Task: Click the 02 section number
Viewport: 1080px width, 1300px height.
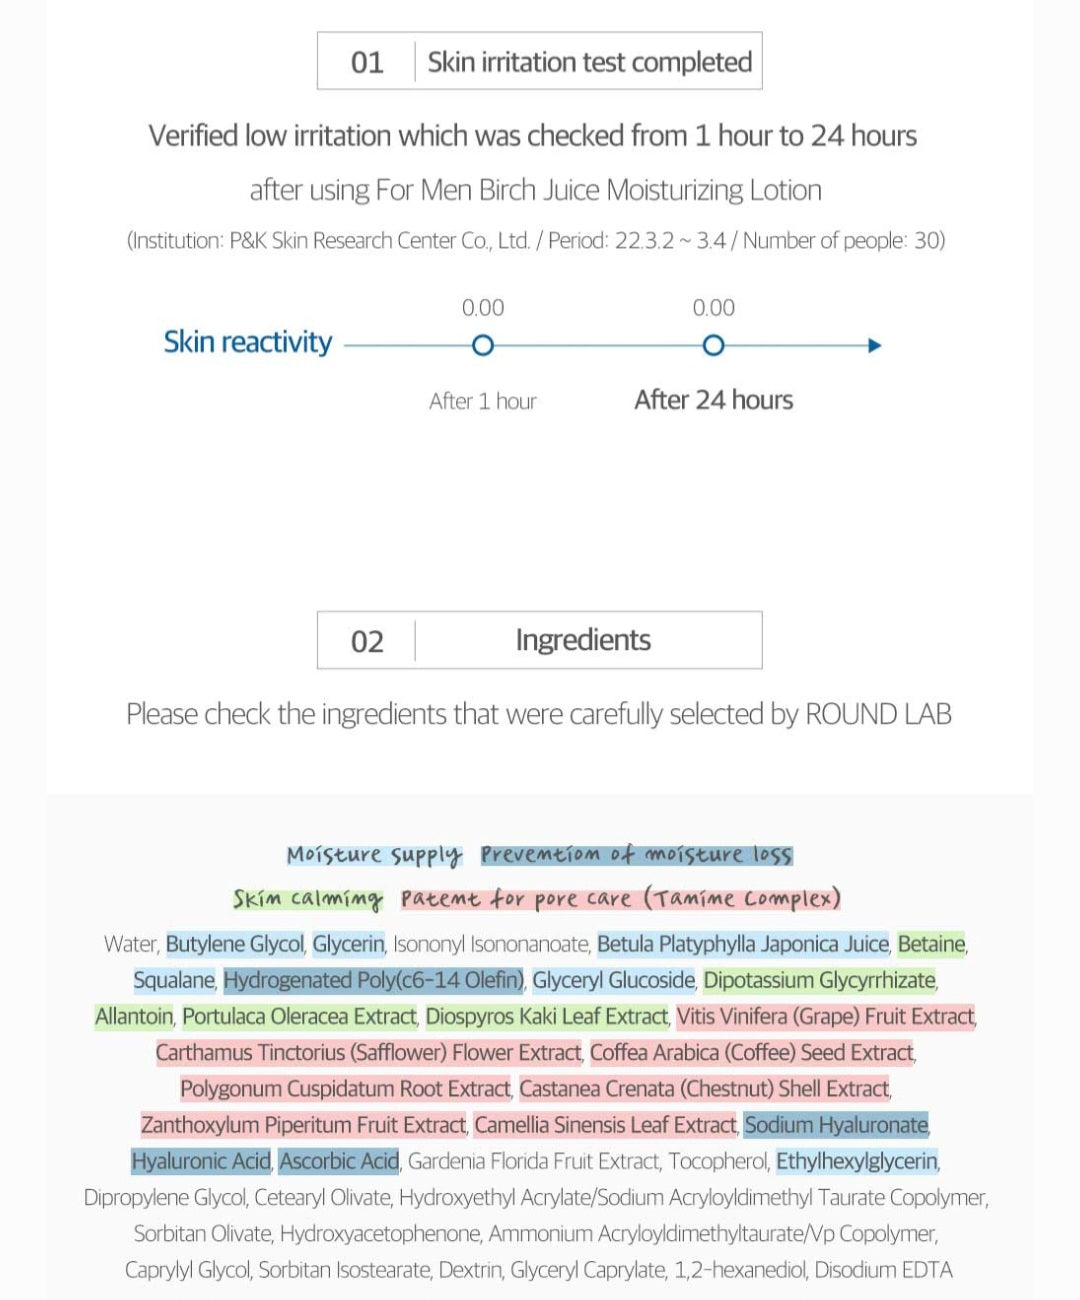Action: [367, 641]
